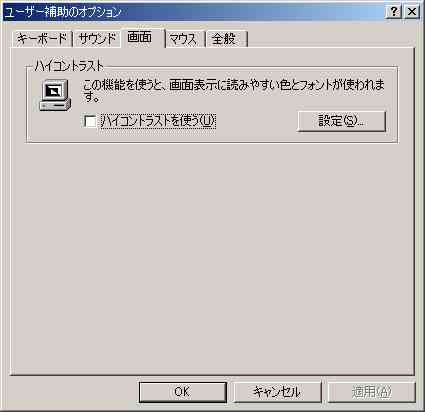
Task: Show the 全般 tab
Action: (x=226, y=39)
